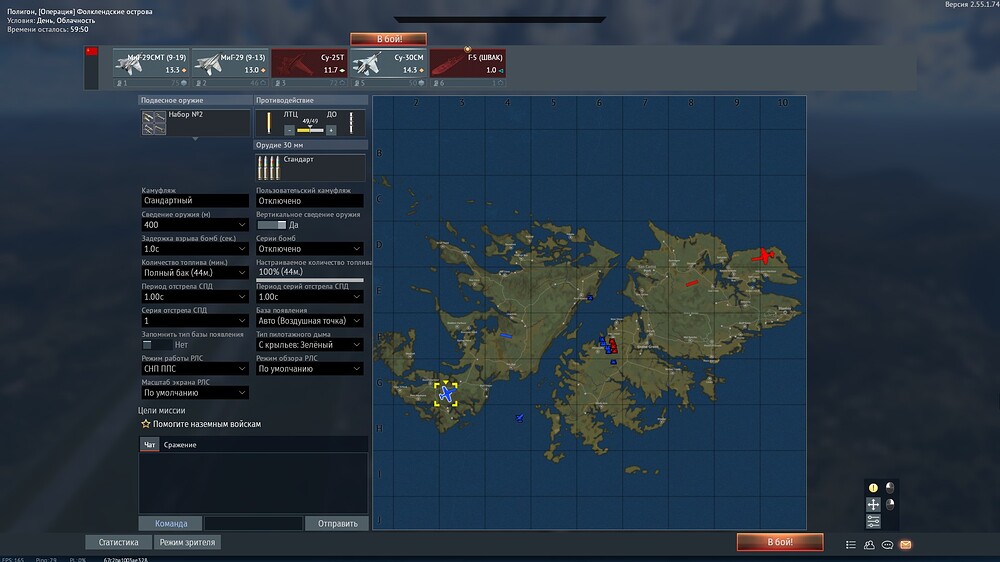The height and width of the screenshot is (562, 1000).
Task: Open the list menu icon
Action: [x=851, y=545]
